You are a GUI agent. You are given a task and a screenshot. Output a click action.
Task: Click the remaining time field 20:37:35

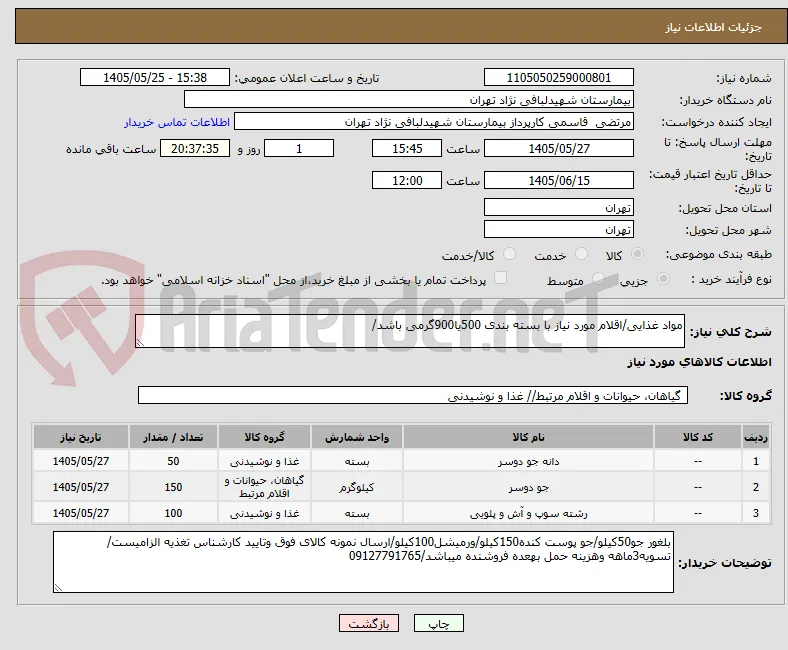point(195,148)
